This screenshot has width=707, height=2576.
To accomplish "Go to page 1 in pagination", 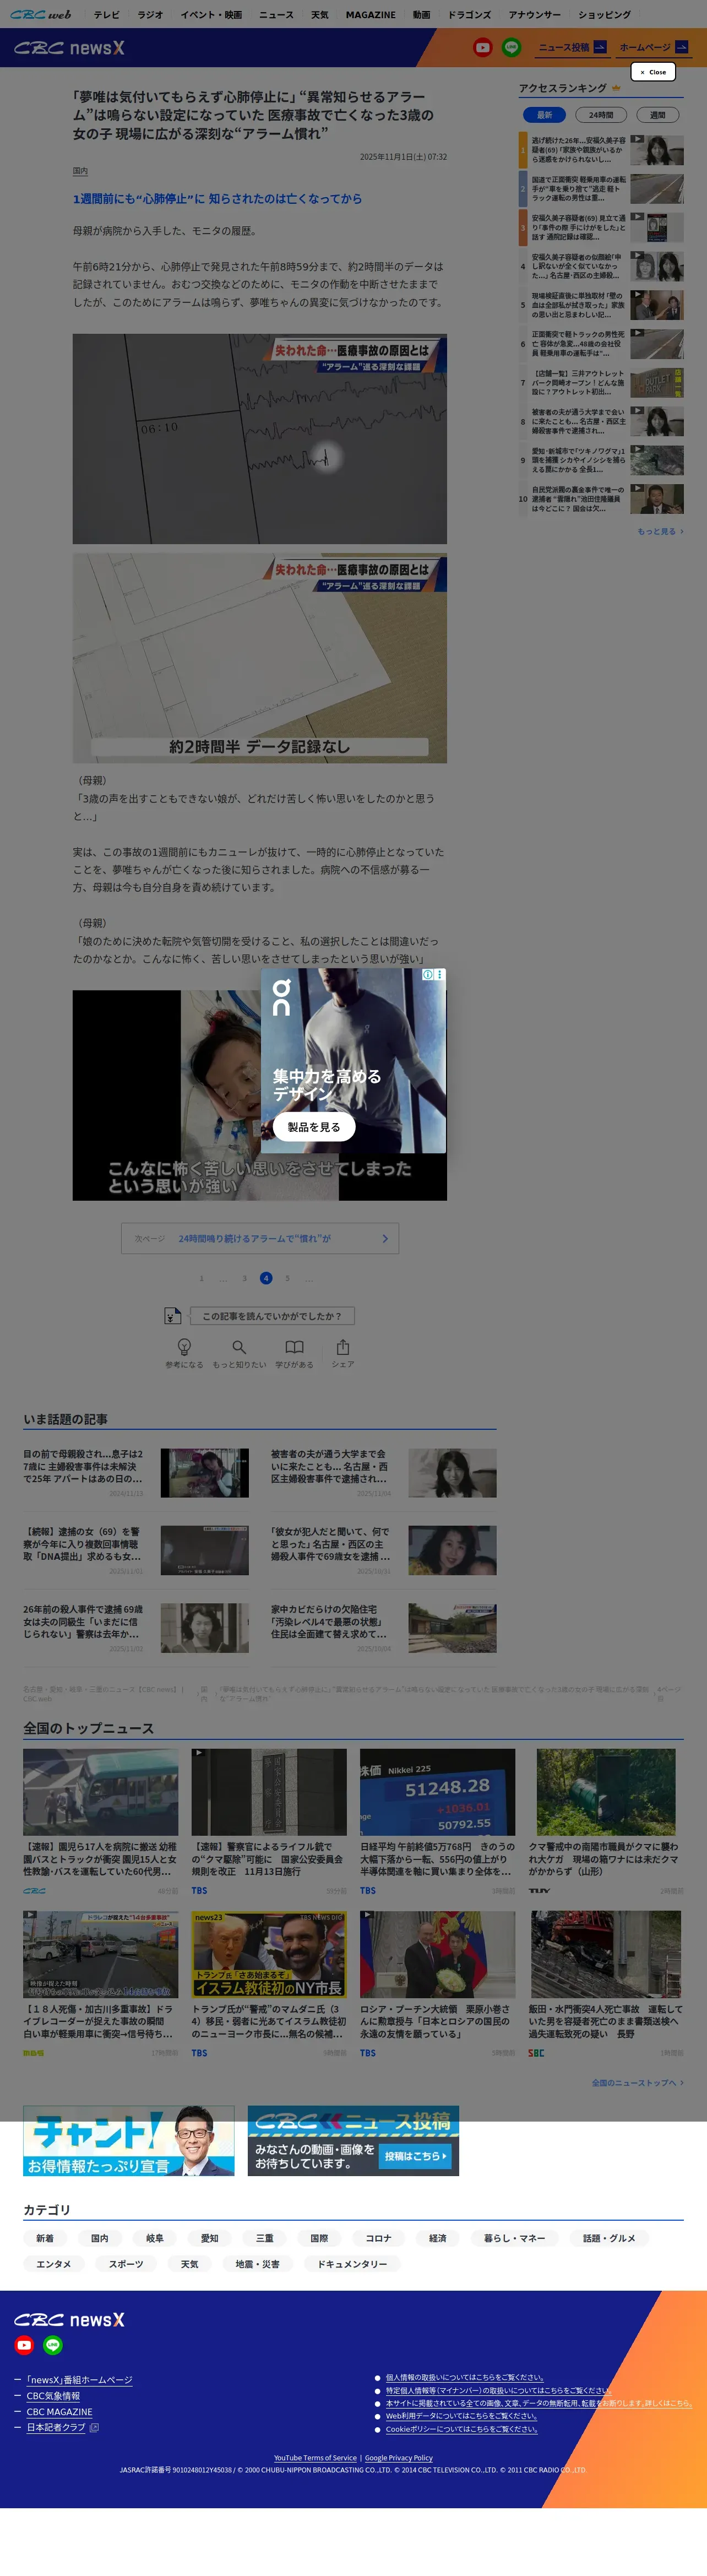I will pos(201,1278).
